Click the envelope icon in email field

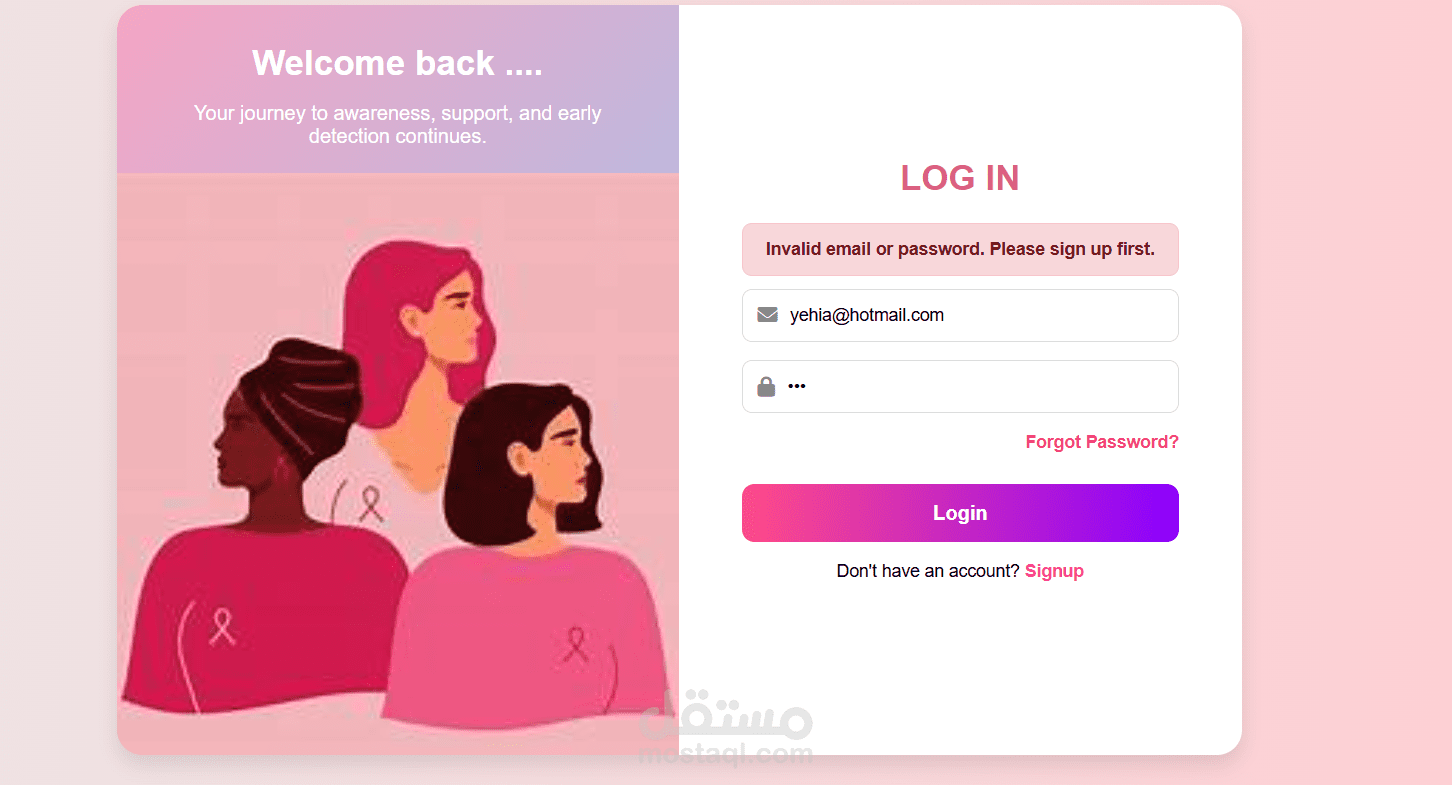(767, 315)
